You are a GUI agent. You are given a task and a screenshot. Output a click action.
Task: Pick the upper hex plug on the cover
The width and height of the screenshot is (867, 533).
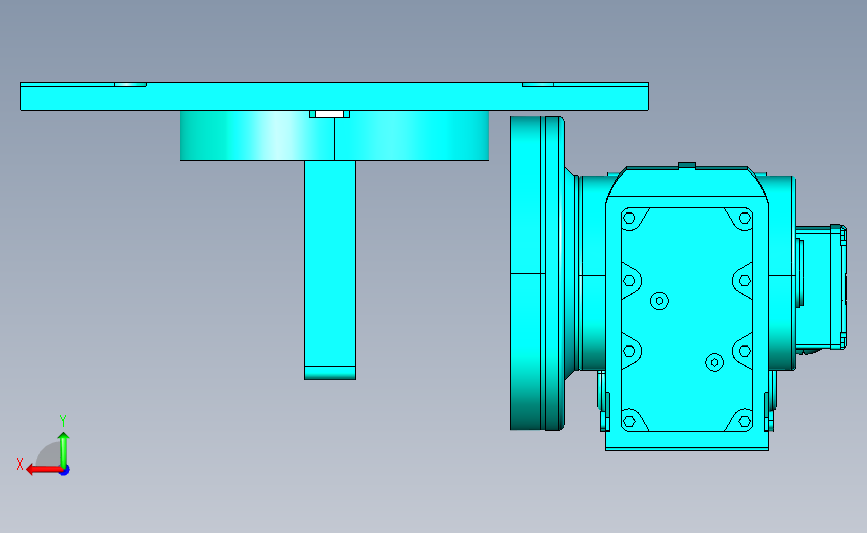pyautogui.click(x=659, y=301)
